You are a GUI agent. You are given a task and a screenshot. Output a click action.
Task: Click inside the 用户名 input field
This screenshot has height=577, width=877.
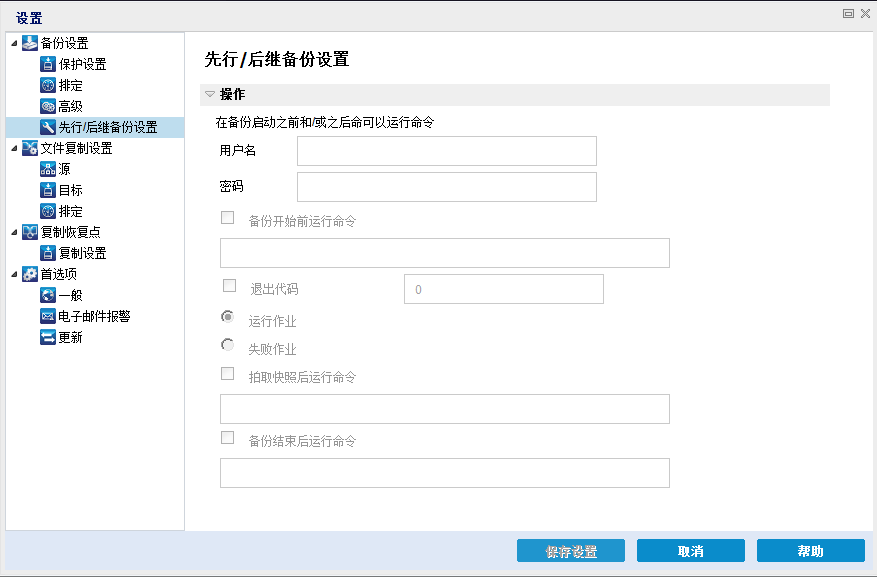446,151
